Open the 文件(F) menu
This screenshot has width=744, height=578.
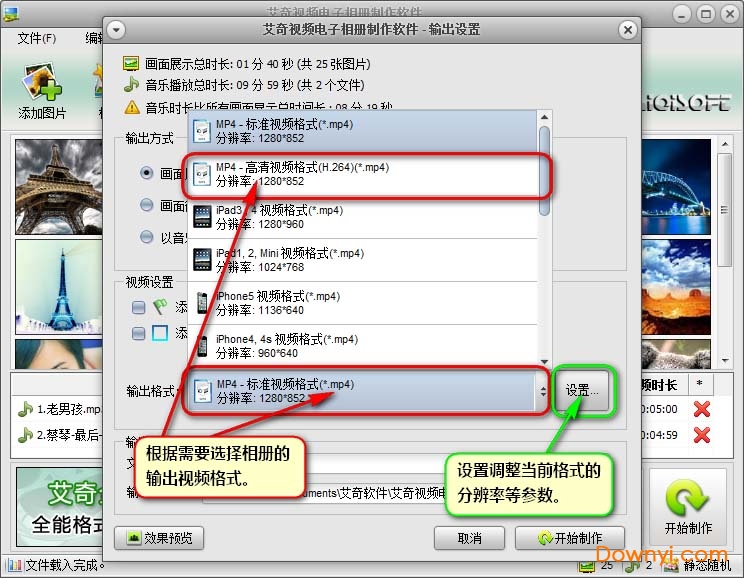pos(37,38)
